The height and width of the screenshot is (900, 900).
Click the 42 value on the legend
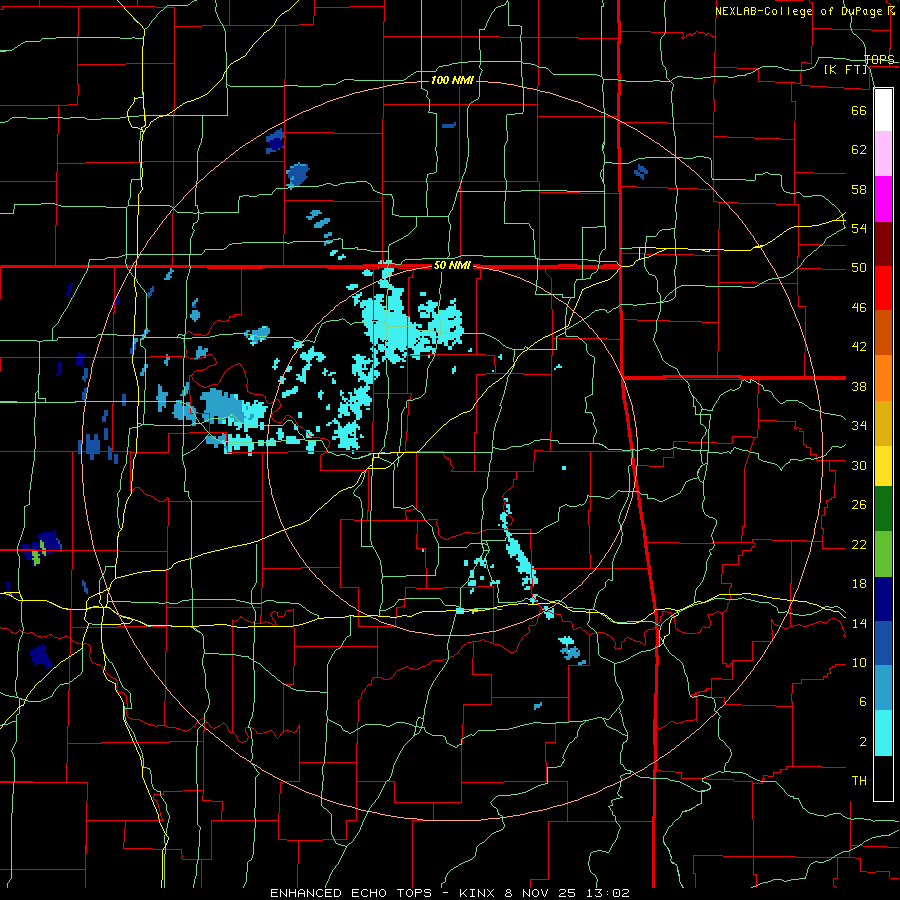point(859,347)
